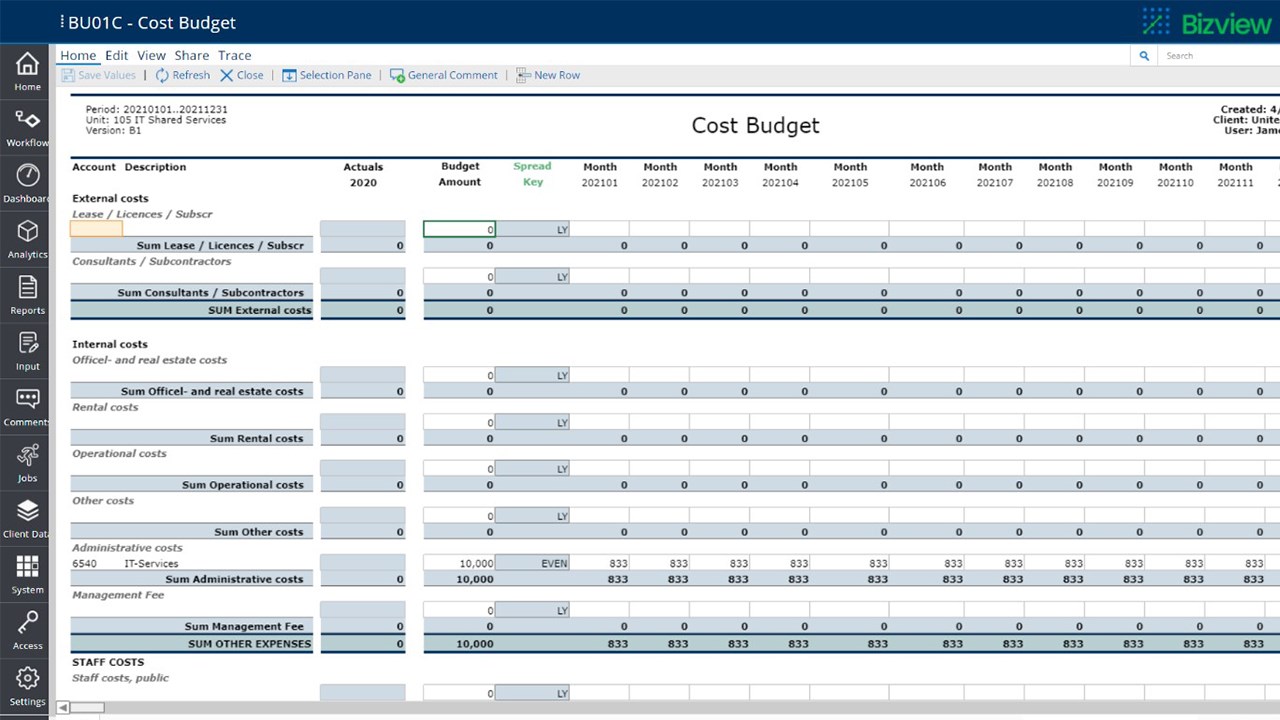This screenshot has width=1280, height=720.
Task: Click the search magnifier icon
Action: coord(1144,56)
